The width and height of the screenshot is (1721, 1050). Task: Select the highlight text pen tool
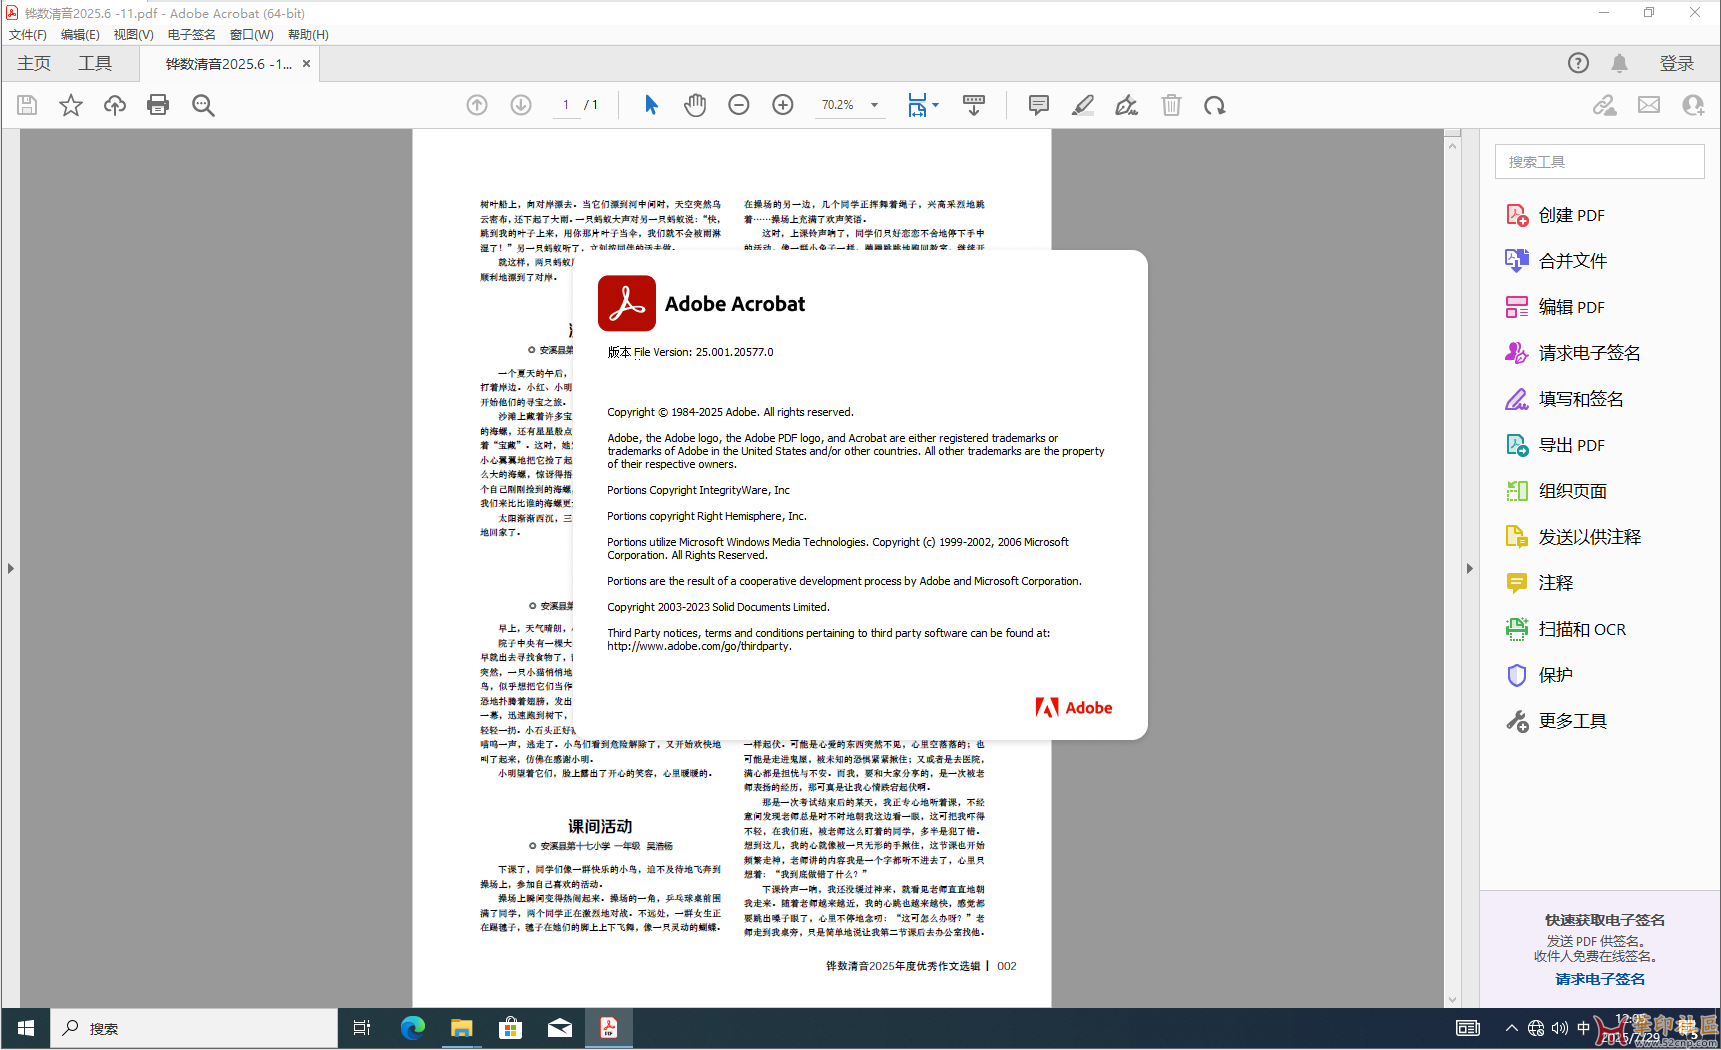click(x=1083, y=105)
